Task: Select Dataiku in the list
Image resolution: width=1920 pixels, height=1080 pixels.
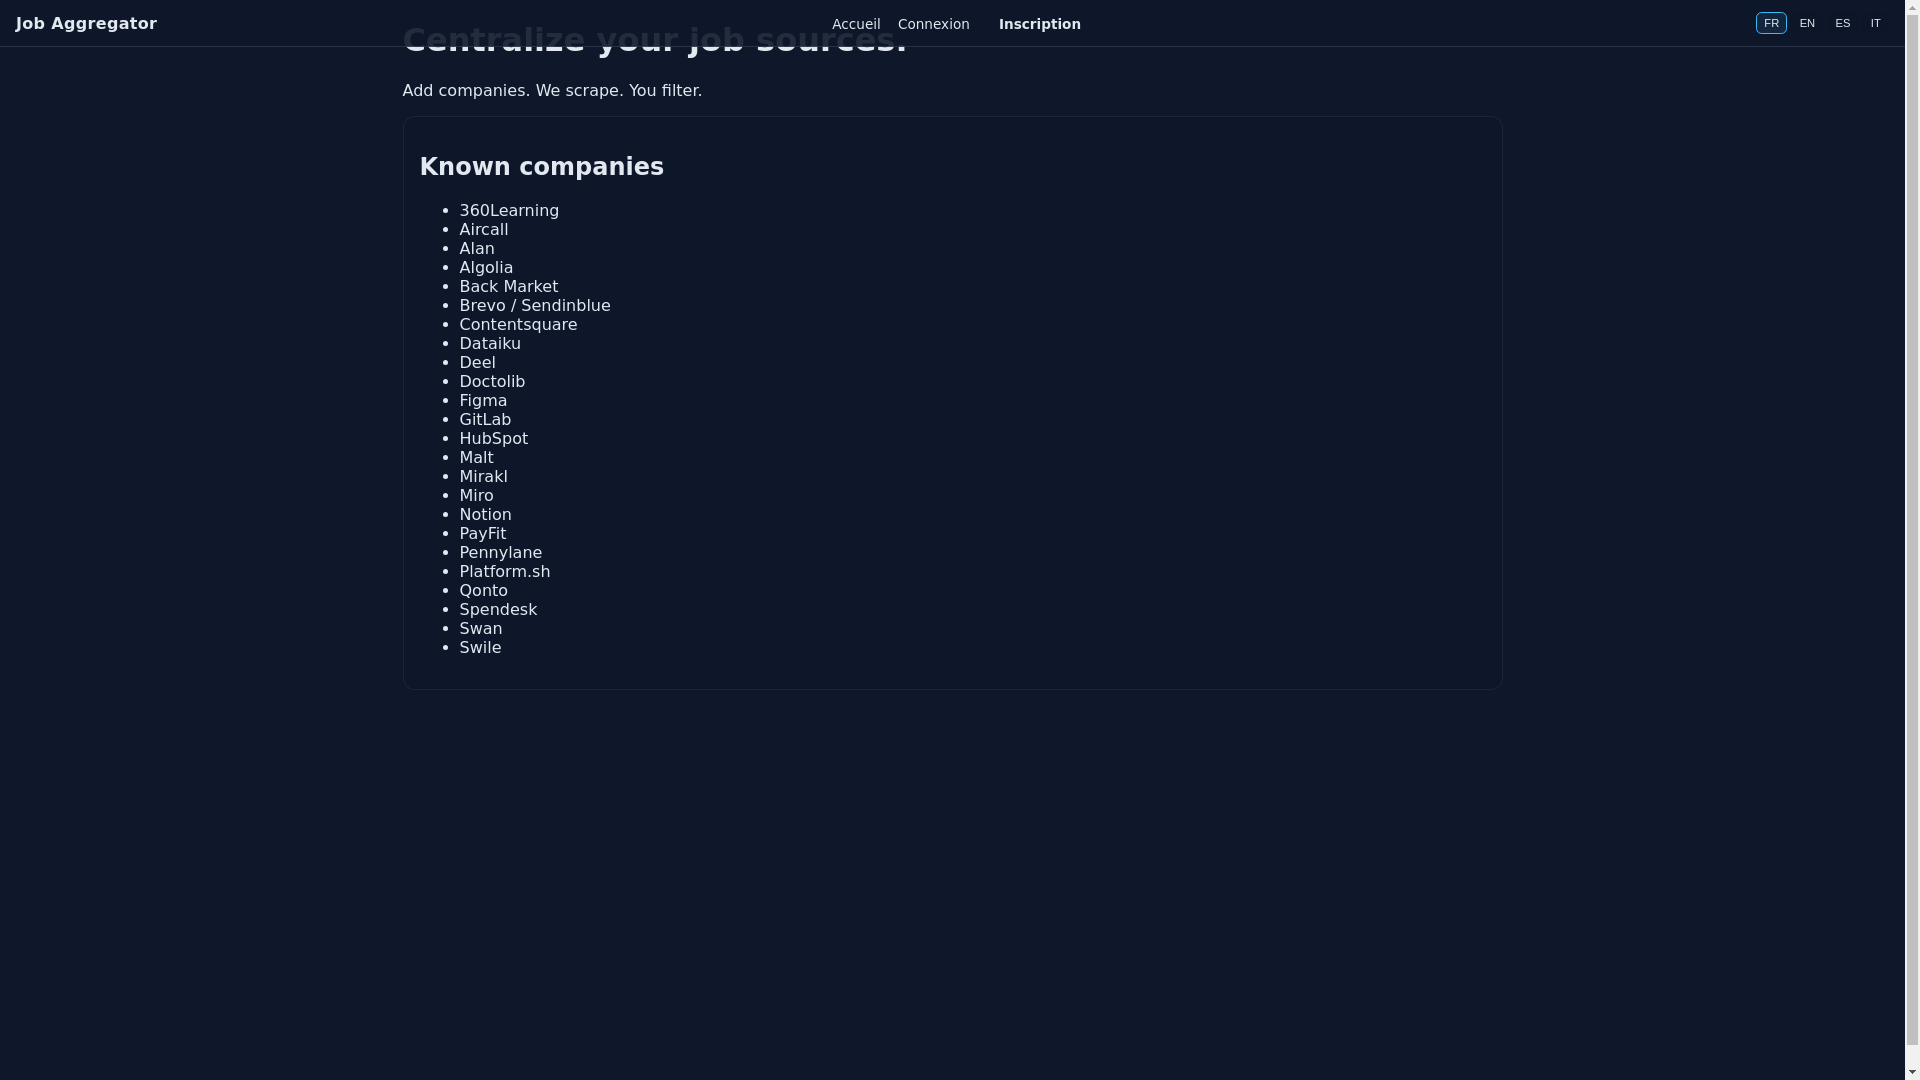Action: tap(490, 344)
